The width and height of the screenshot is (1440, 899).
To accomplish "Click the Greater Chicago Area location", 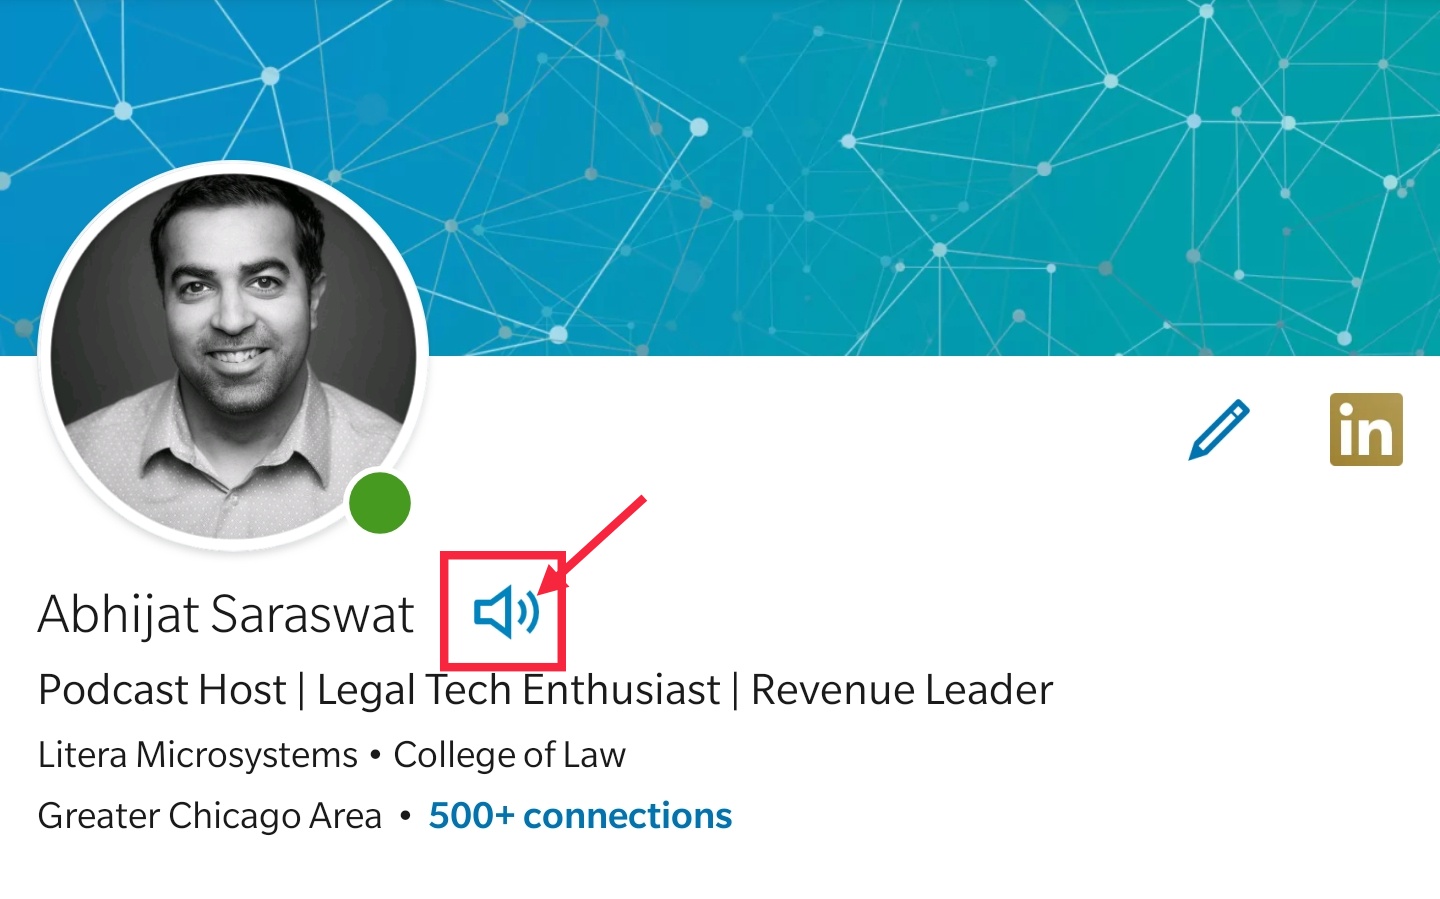I will [x=210, y=816].
